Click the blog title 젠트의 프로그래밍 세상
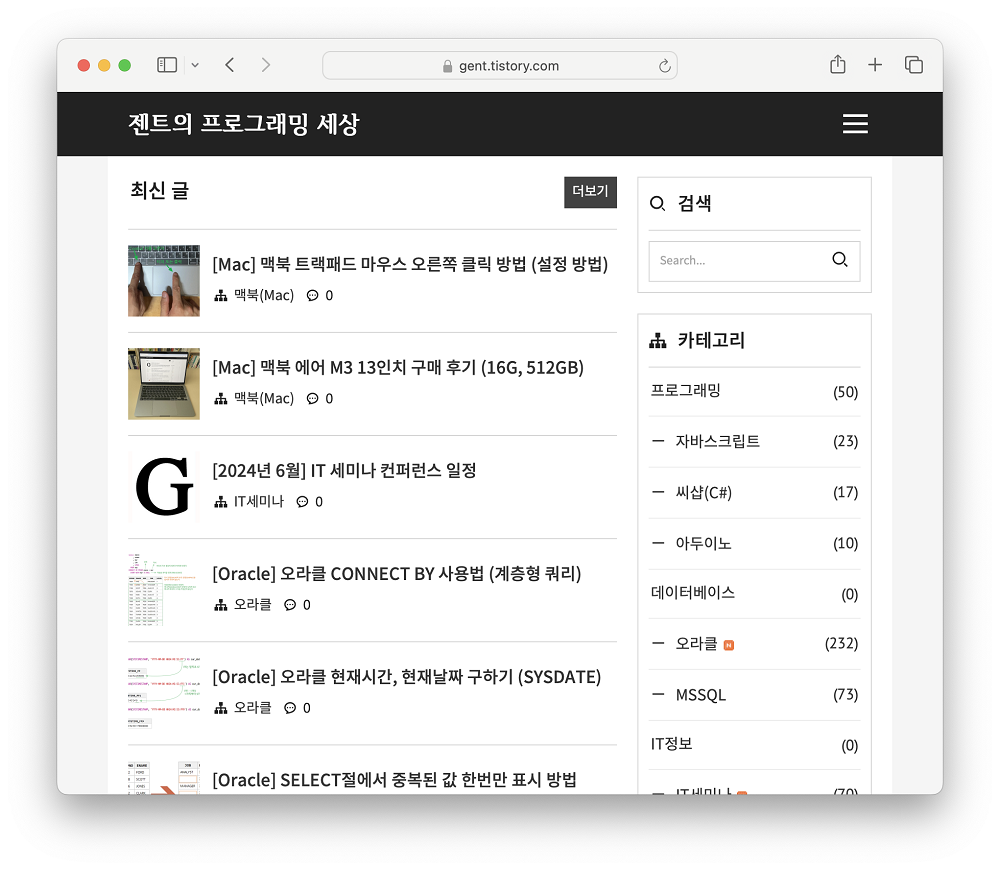The height and width of the screenshot is (870, 1000). coord(244,124)
